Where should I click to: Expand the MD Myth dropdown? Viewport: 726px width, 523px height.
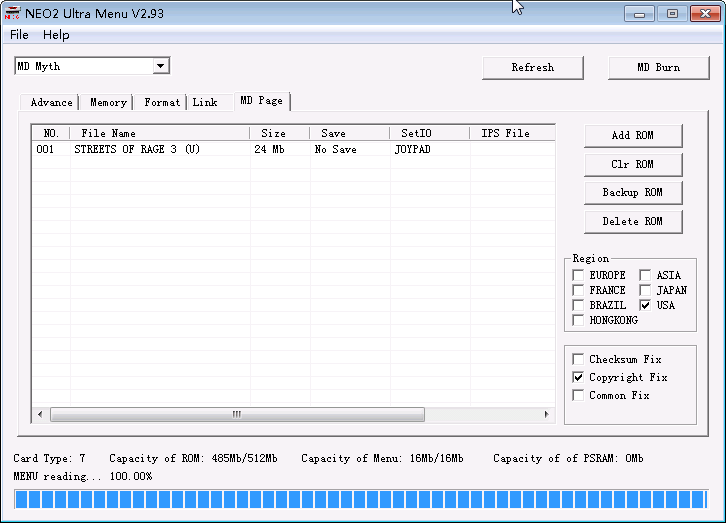[x=160, y=66]
